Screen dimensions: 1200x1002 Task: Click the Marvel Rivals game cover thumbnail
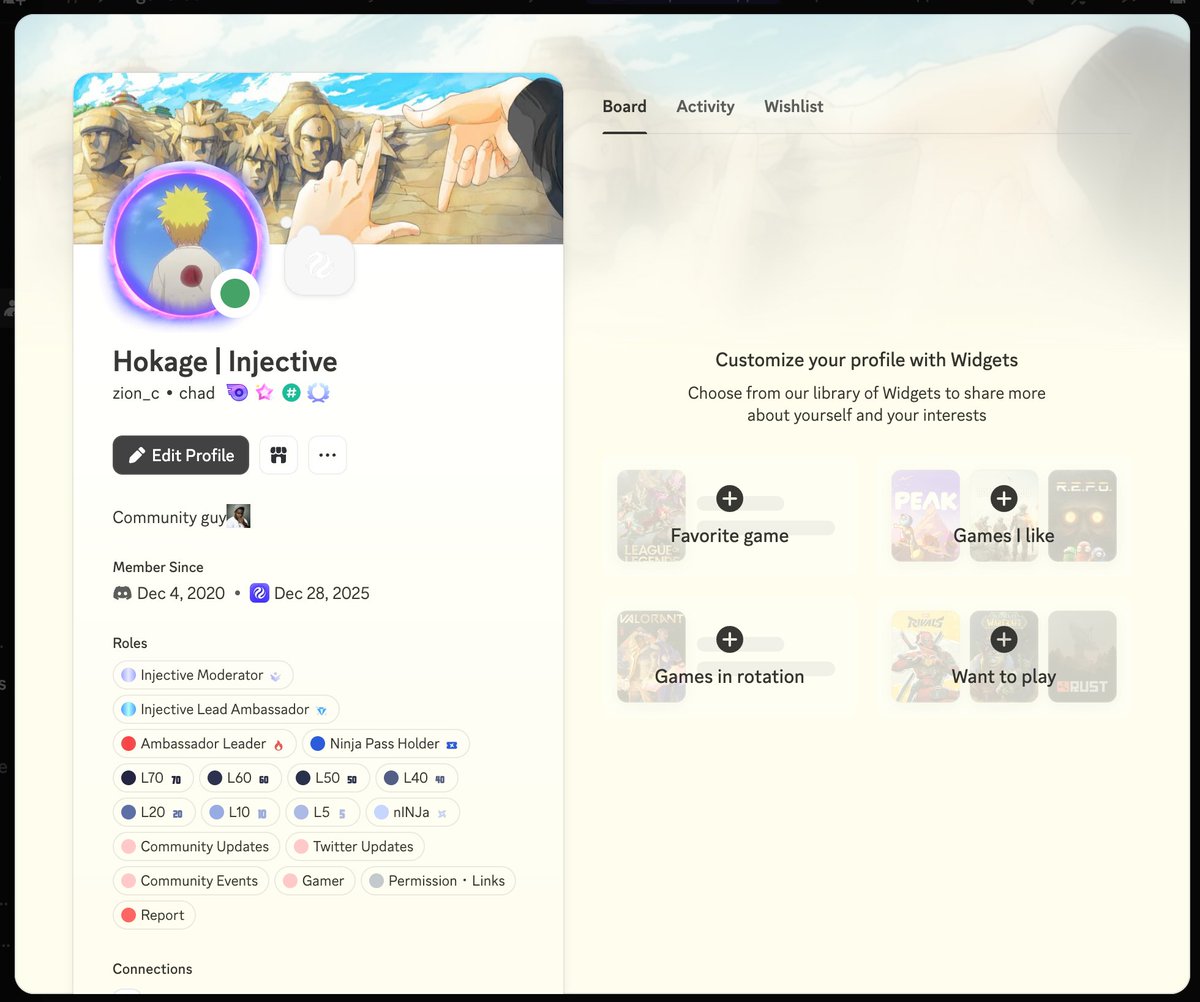tap(925, 656)
